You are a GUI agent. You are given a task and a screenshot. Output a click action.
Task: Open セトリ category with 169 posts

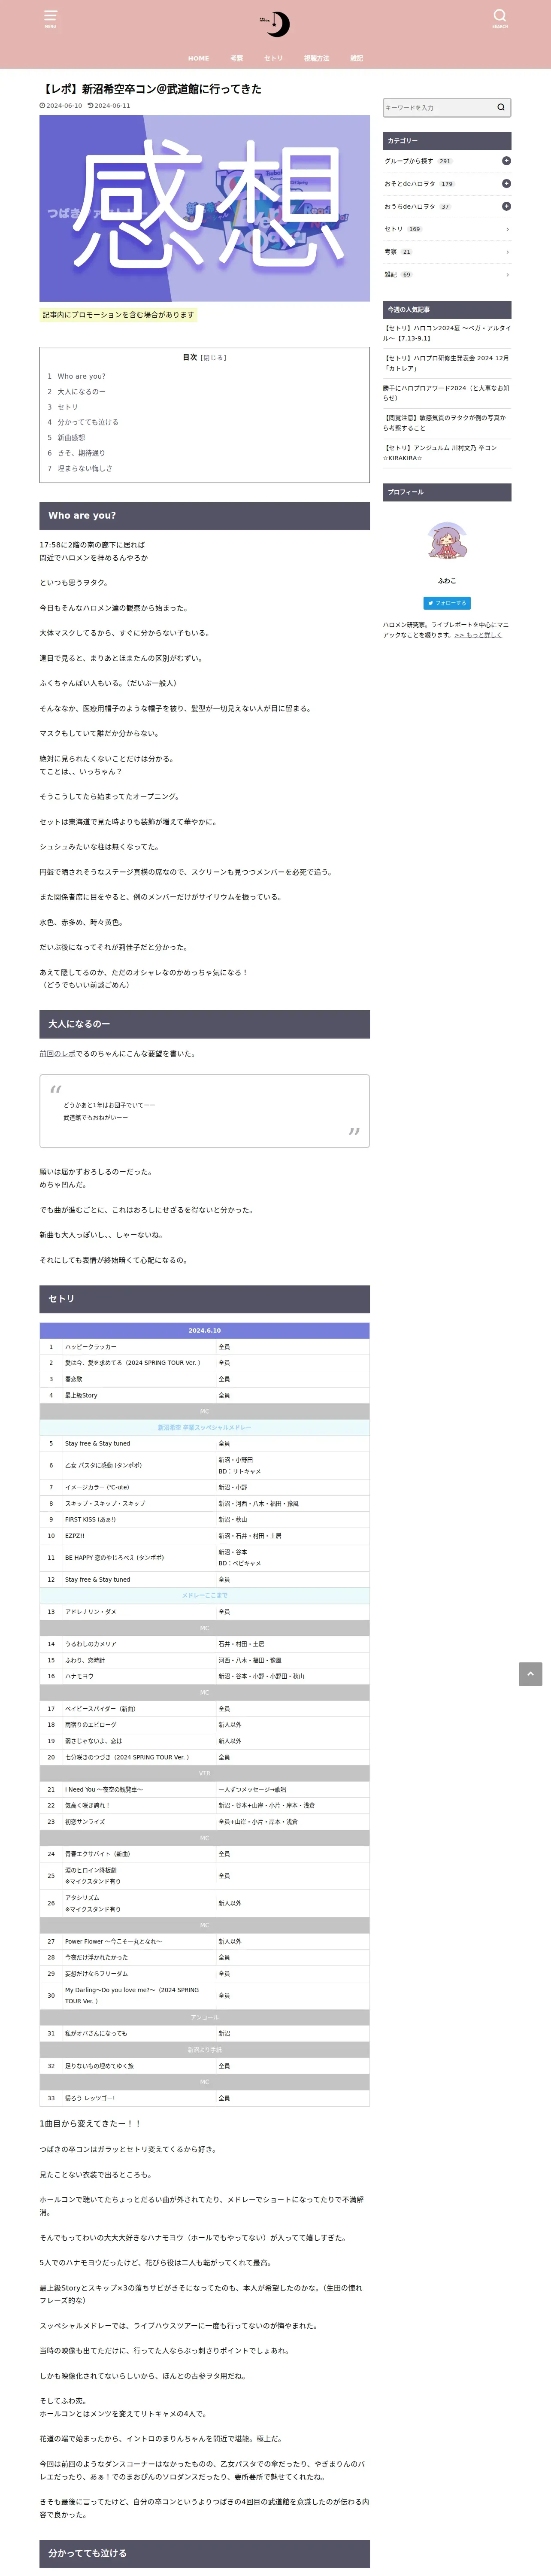tap(447, 229)
